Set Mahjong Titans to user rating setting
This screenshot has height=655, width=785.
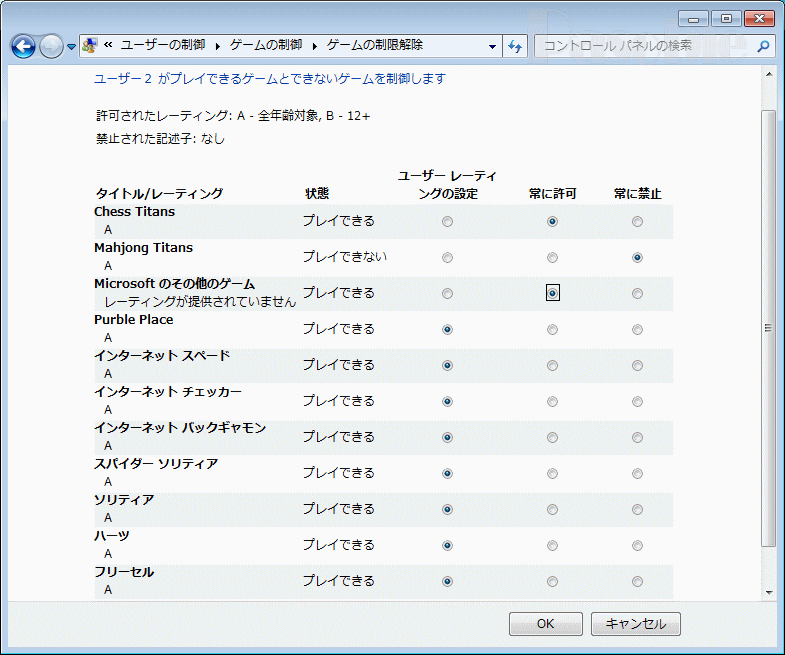click(x=448, y=257)
